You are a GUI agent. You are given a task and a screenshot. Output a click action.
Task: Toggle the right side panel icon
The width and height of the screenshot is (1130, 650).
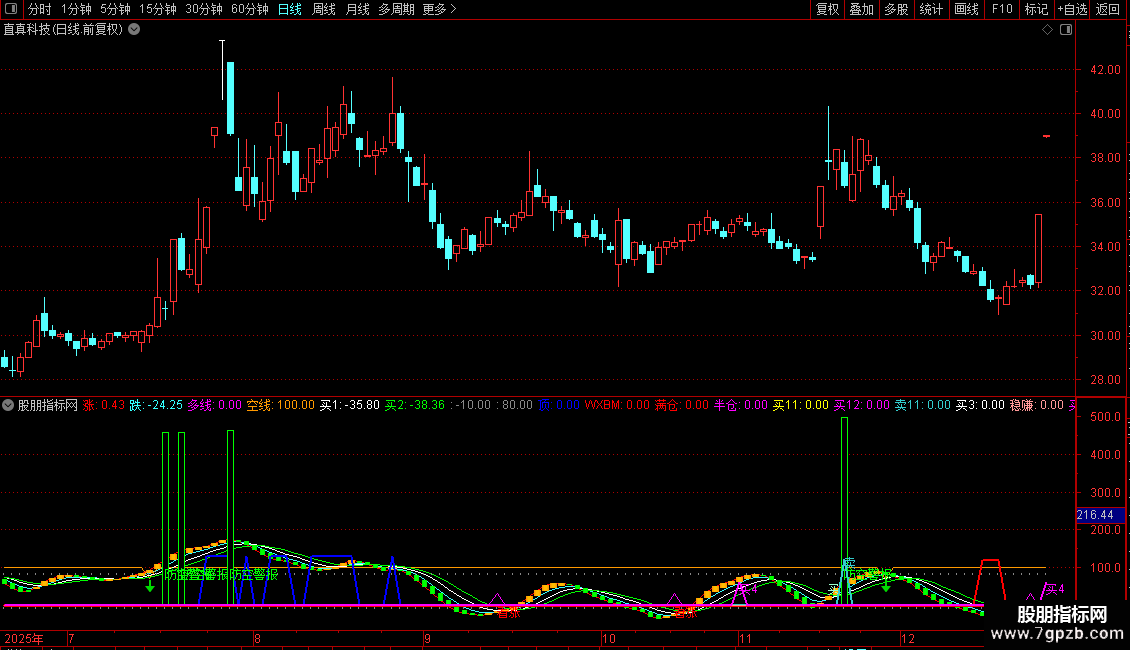click(x=1066, y=30)
